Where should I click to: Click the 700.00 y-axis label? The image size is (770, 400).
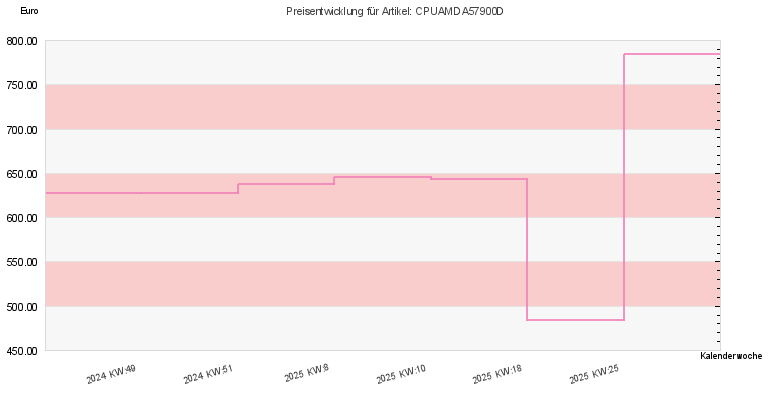pyautogui.click(x=22, y=130)
